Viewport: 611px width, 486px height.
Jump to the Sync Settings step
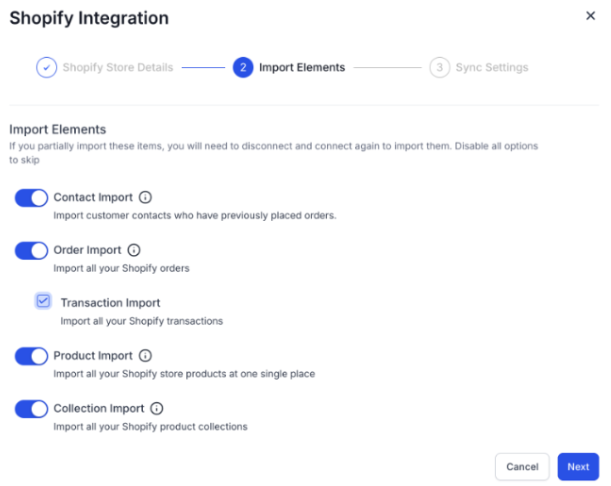coord(491,68)
